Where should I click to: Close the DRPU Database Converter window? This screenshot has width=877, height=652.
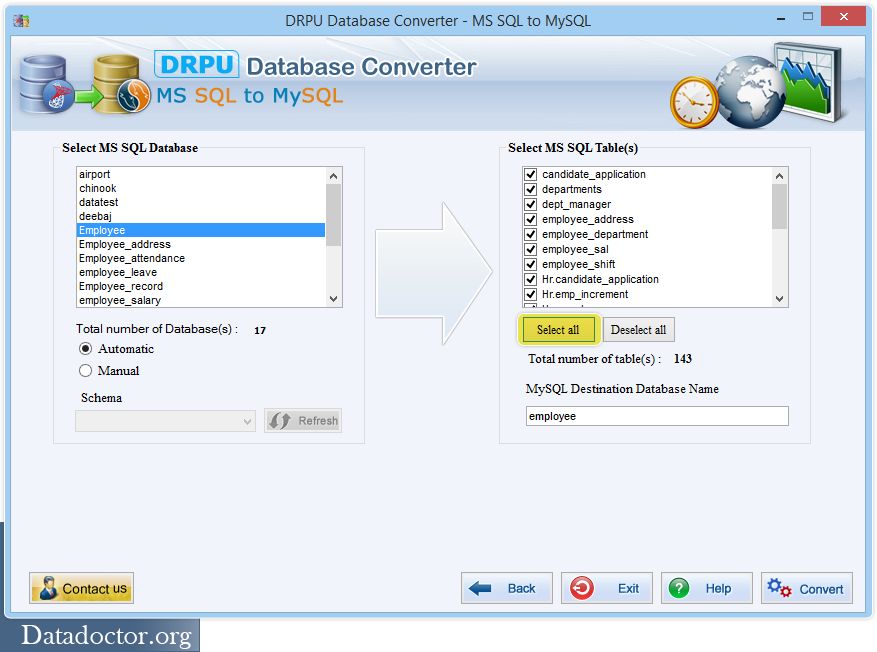point(843,17)
